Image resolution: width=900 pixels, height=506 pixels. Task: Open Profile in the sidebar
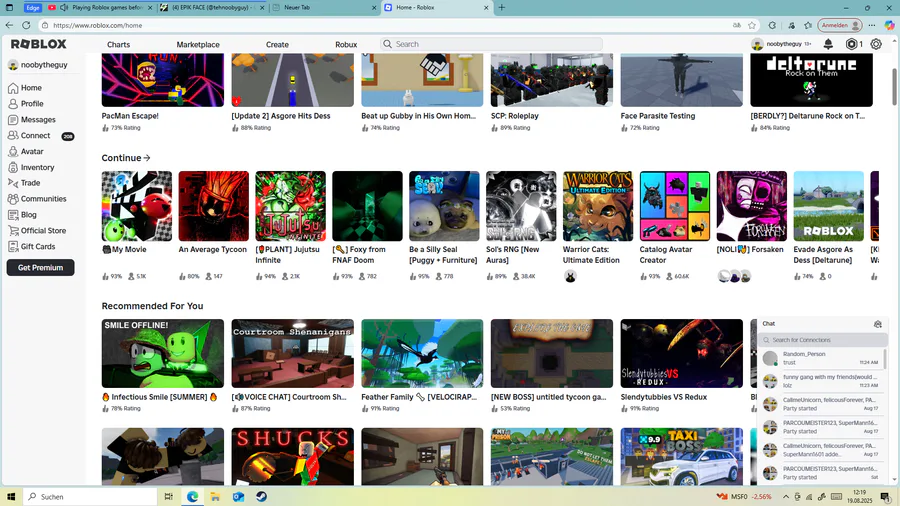point(26,104)
